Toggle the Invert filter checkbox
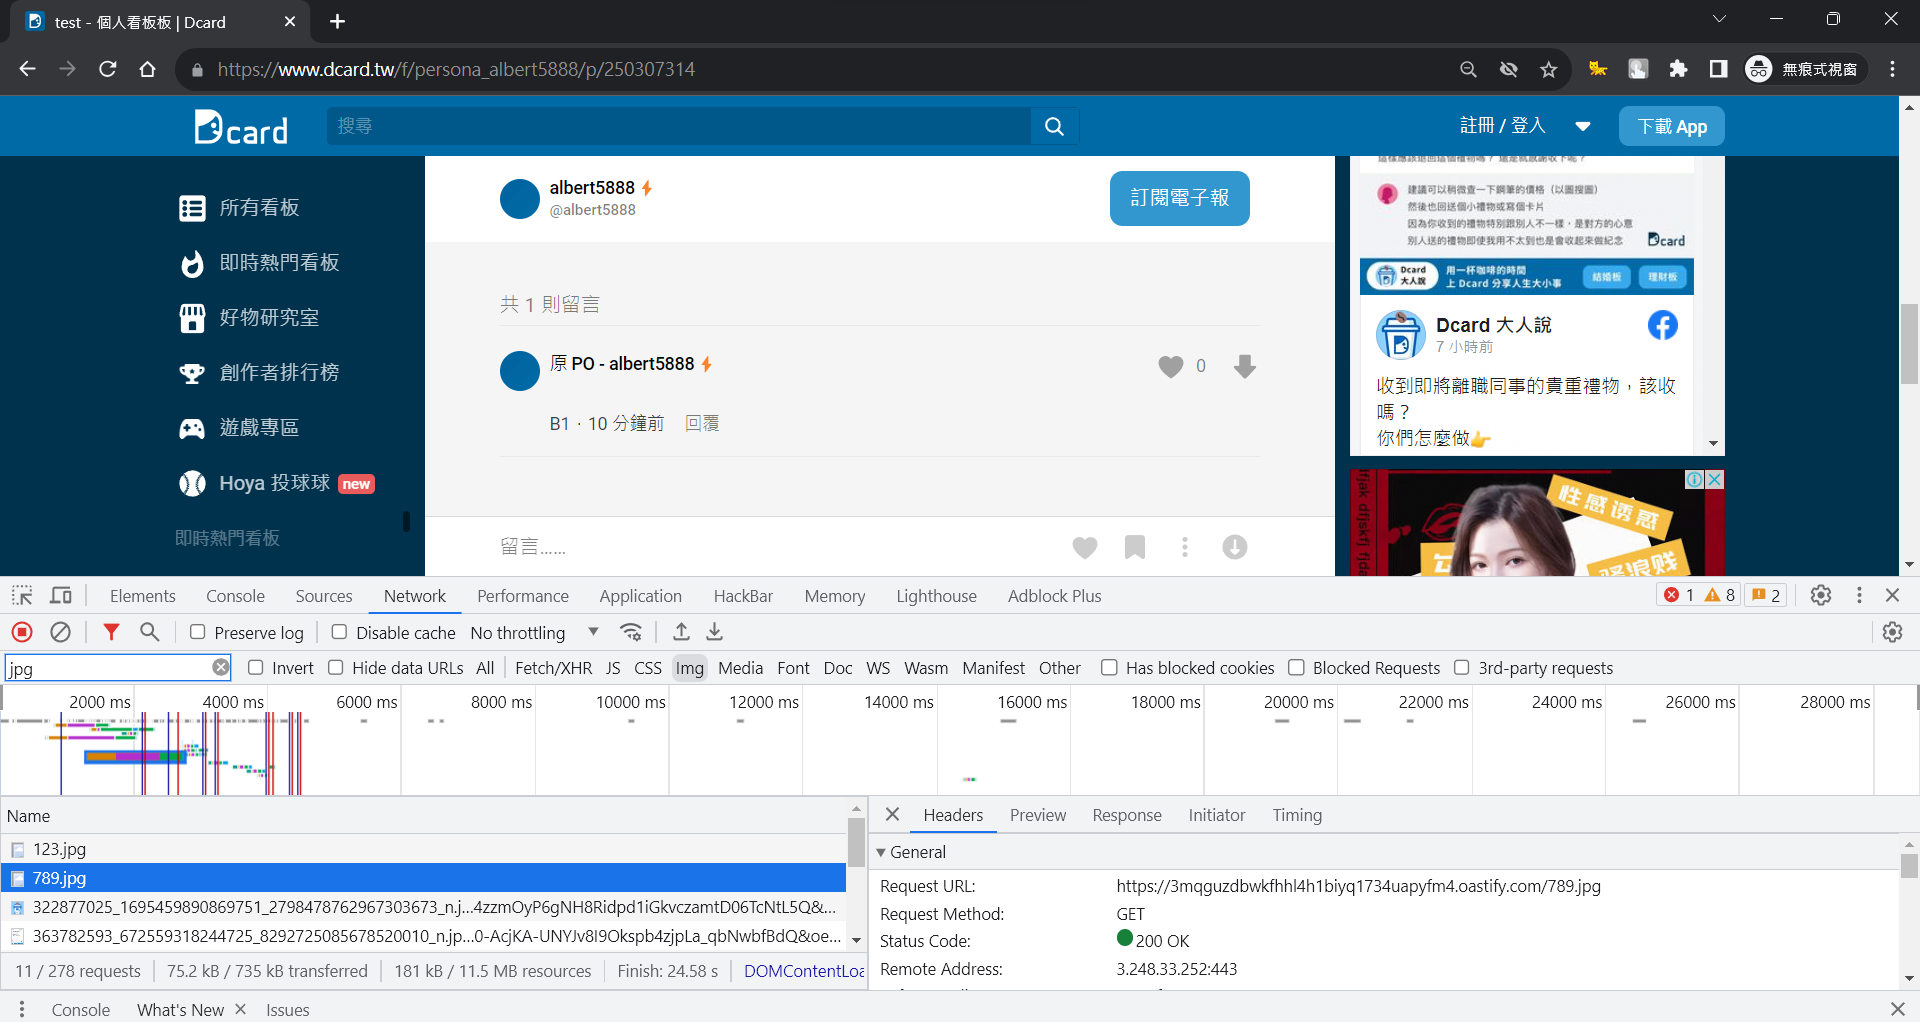1920x1022 pixels. click(255, 667)
